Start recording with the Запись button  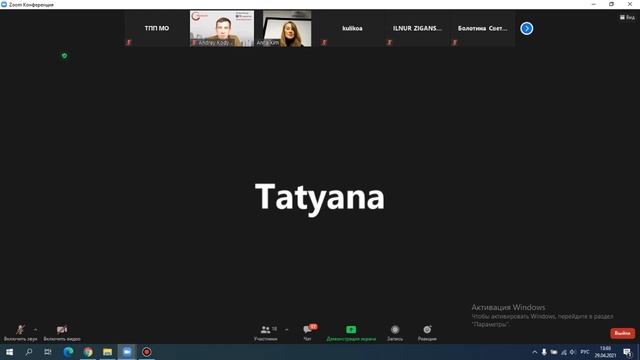click(395, 333)
